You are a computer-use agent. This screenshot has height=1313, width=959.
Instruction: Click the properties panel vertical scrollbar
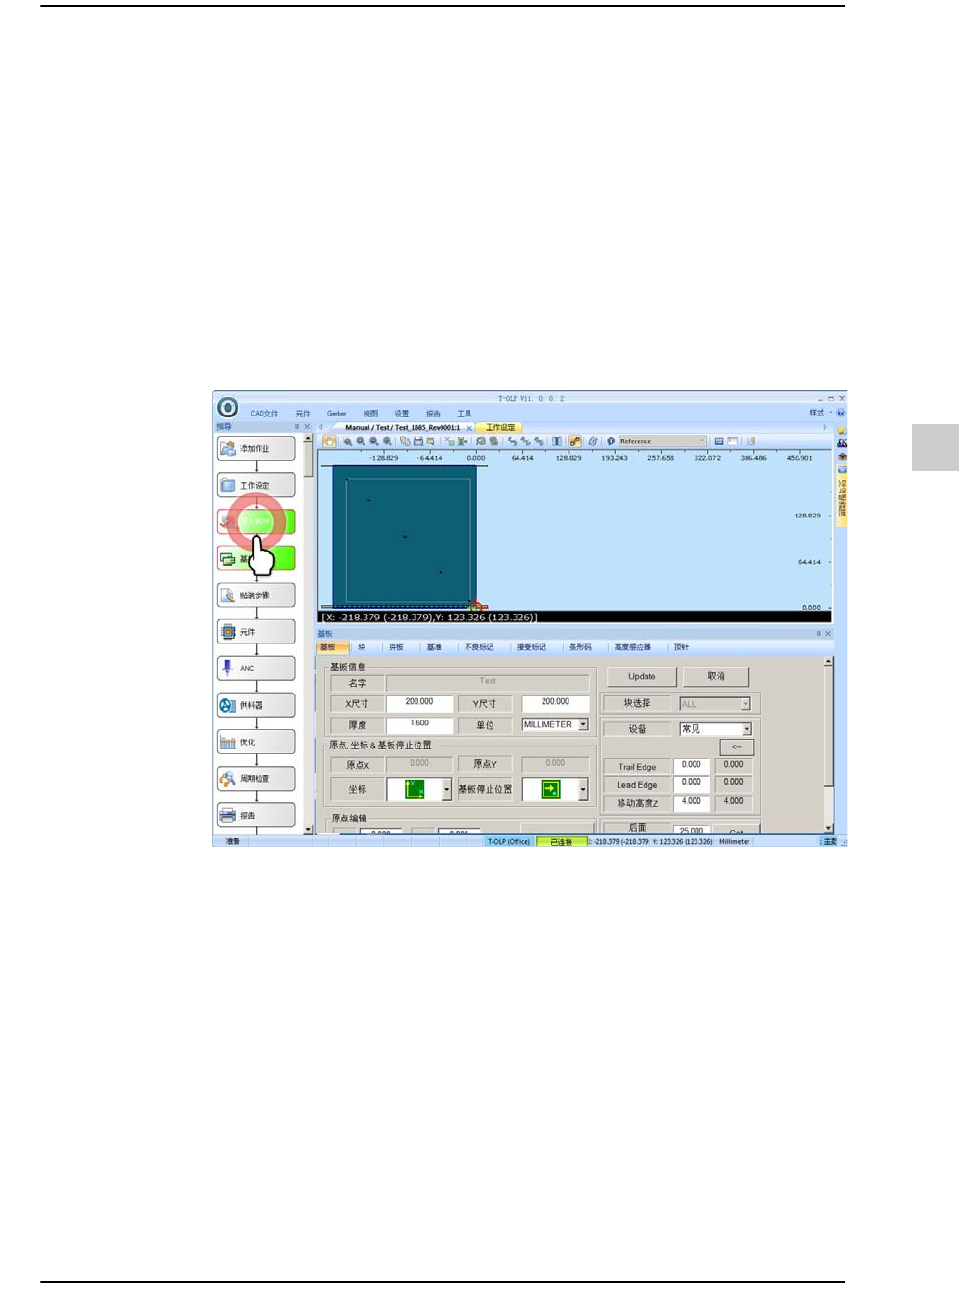tap(828, 745)
